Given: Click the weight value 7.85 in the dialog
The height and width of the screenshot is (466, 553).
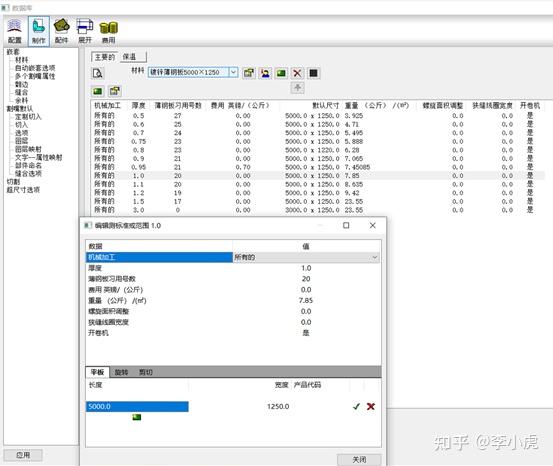Looking at the screenshot, I should pos(306,301).
